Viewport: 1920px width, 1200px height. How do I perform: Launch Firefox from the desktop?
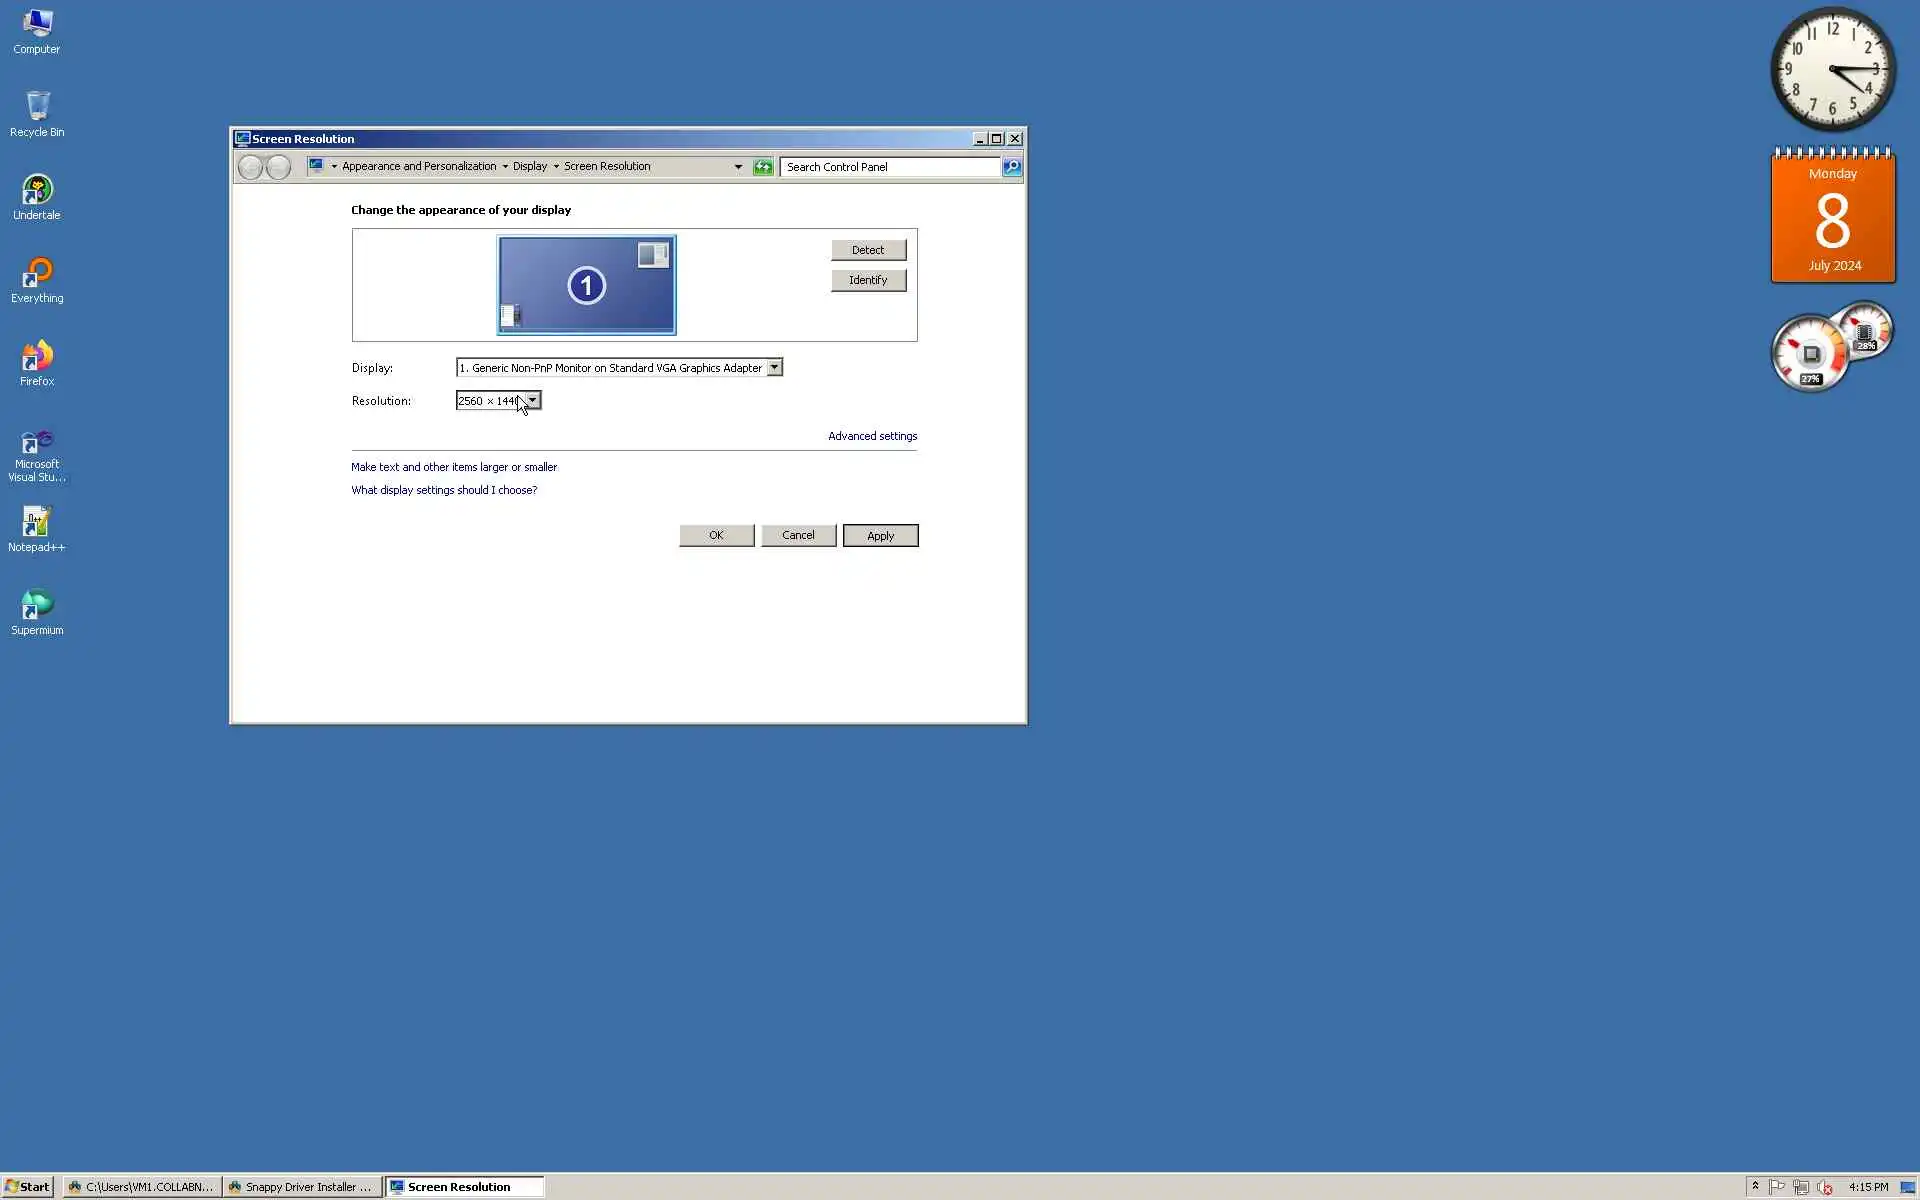[x=37, y=358]
